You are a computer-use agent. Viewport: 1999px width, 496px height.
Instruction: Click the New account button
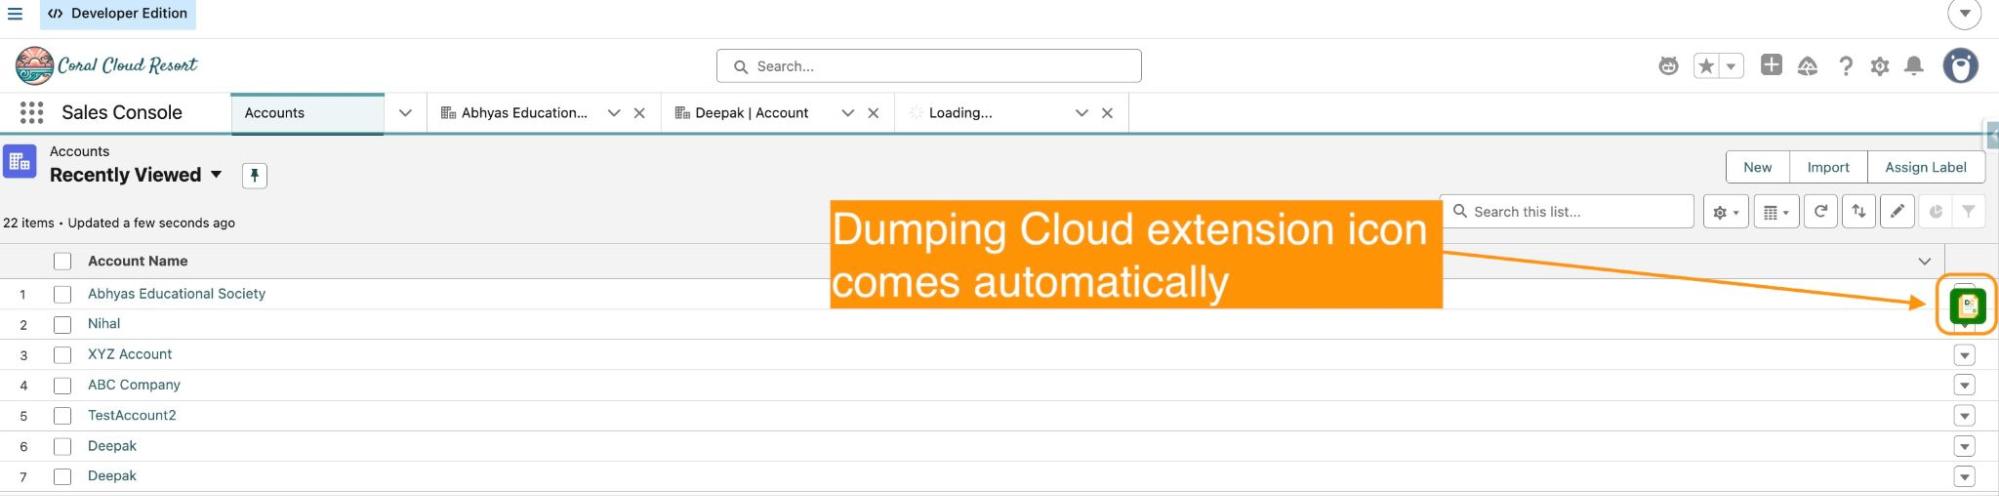pos(1757,168)
